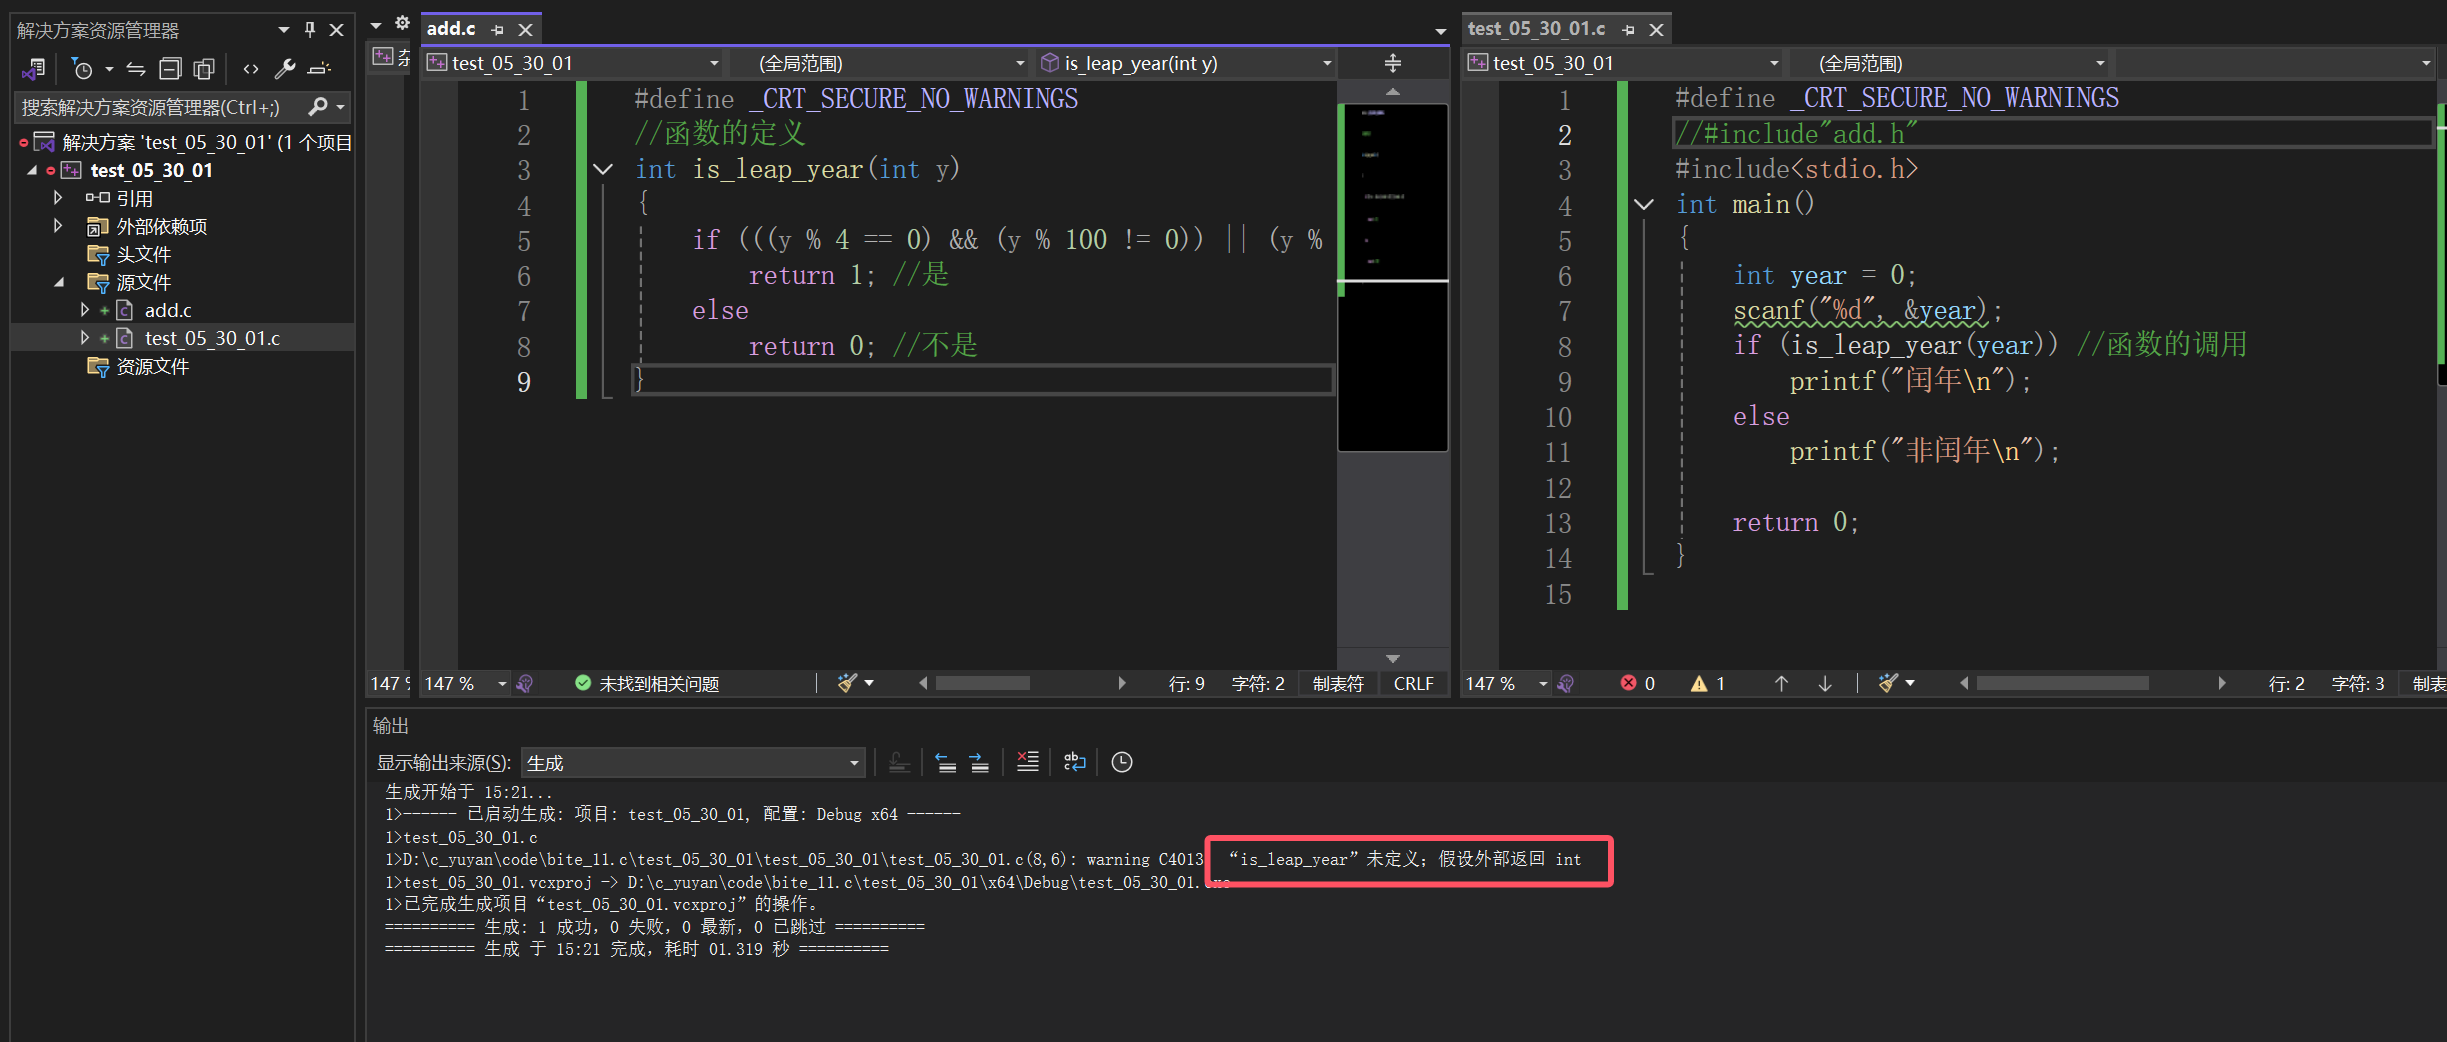Screen dimensions: 2447x1042
Task: Open tab group settings gear icon
Action: [x=402, y=23]
